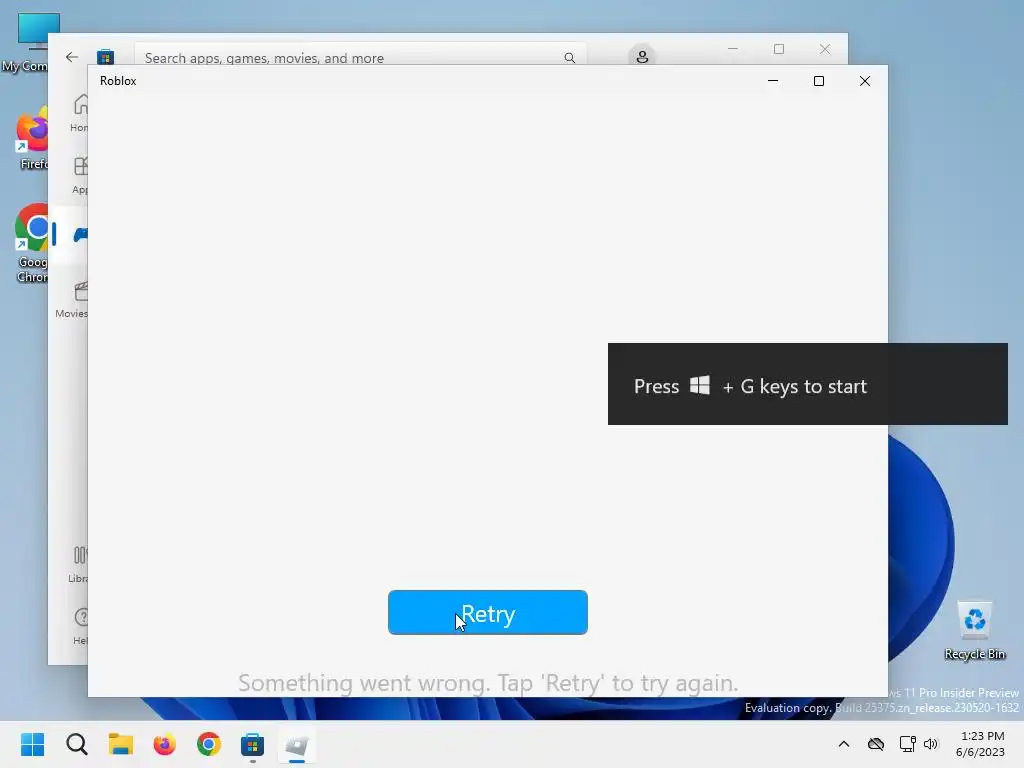Select My Computer desktop icon
The image size is (1024, 768).
pos(26,42)
